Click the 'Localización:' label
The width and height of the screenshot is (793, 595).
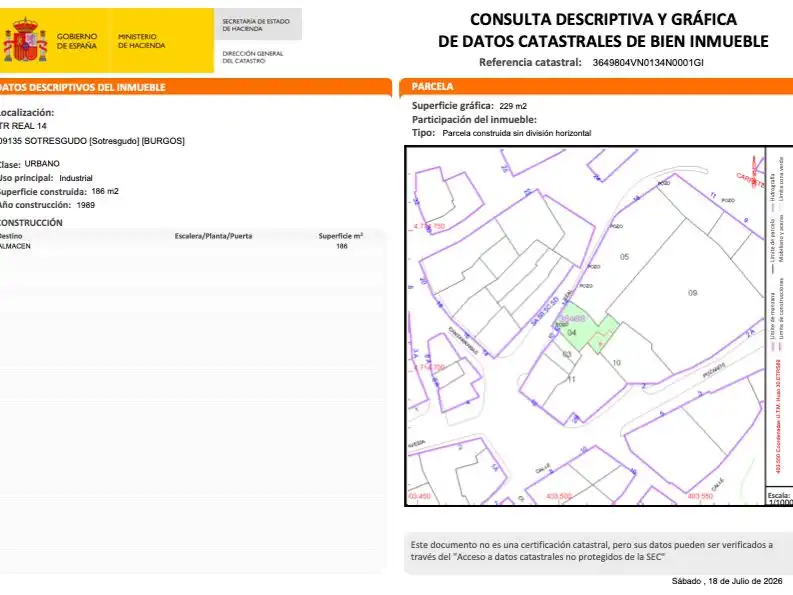[x=27, y=112]
